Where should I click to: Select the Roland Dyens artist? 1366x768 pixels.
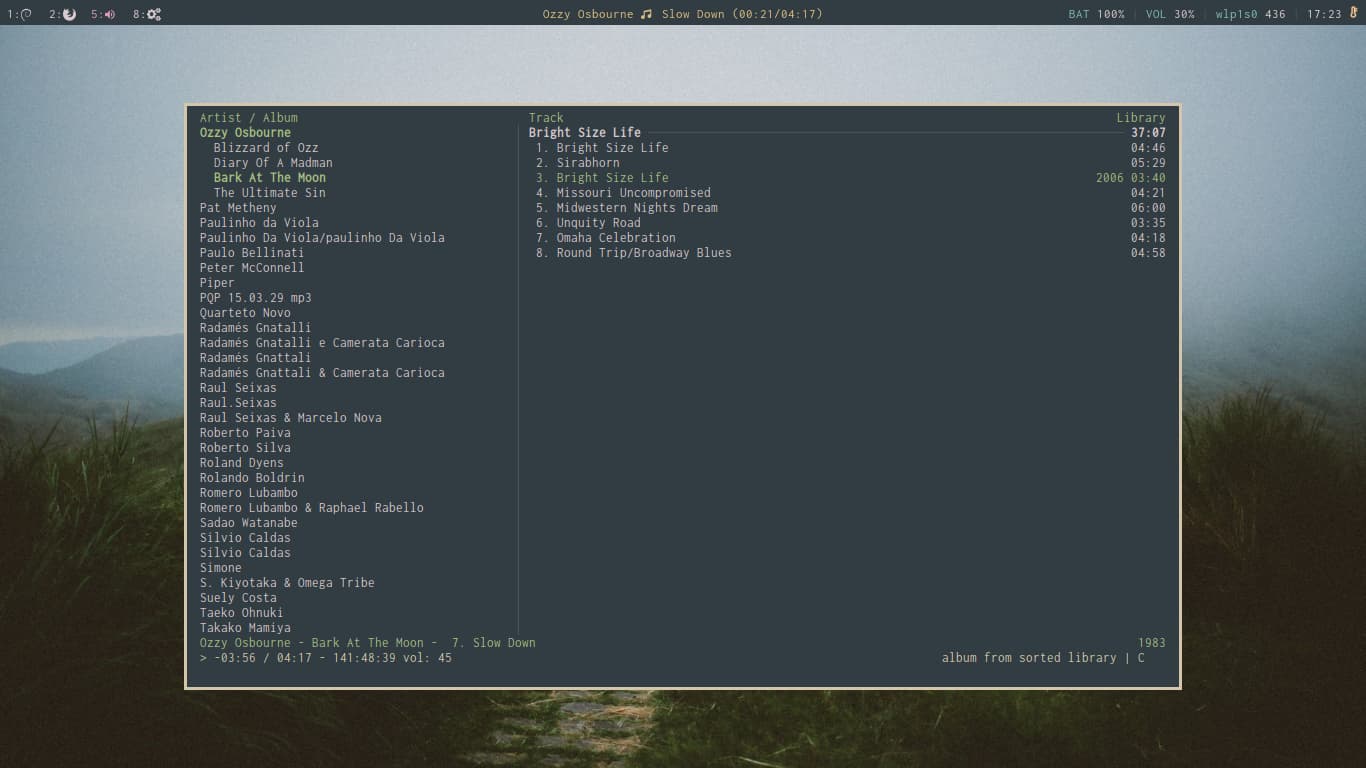241,462
